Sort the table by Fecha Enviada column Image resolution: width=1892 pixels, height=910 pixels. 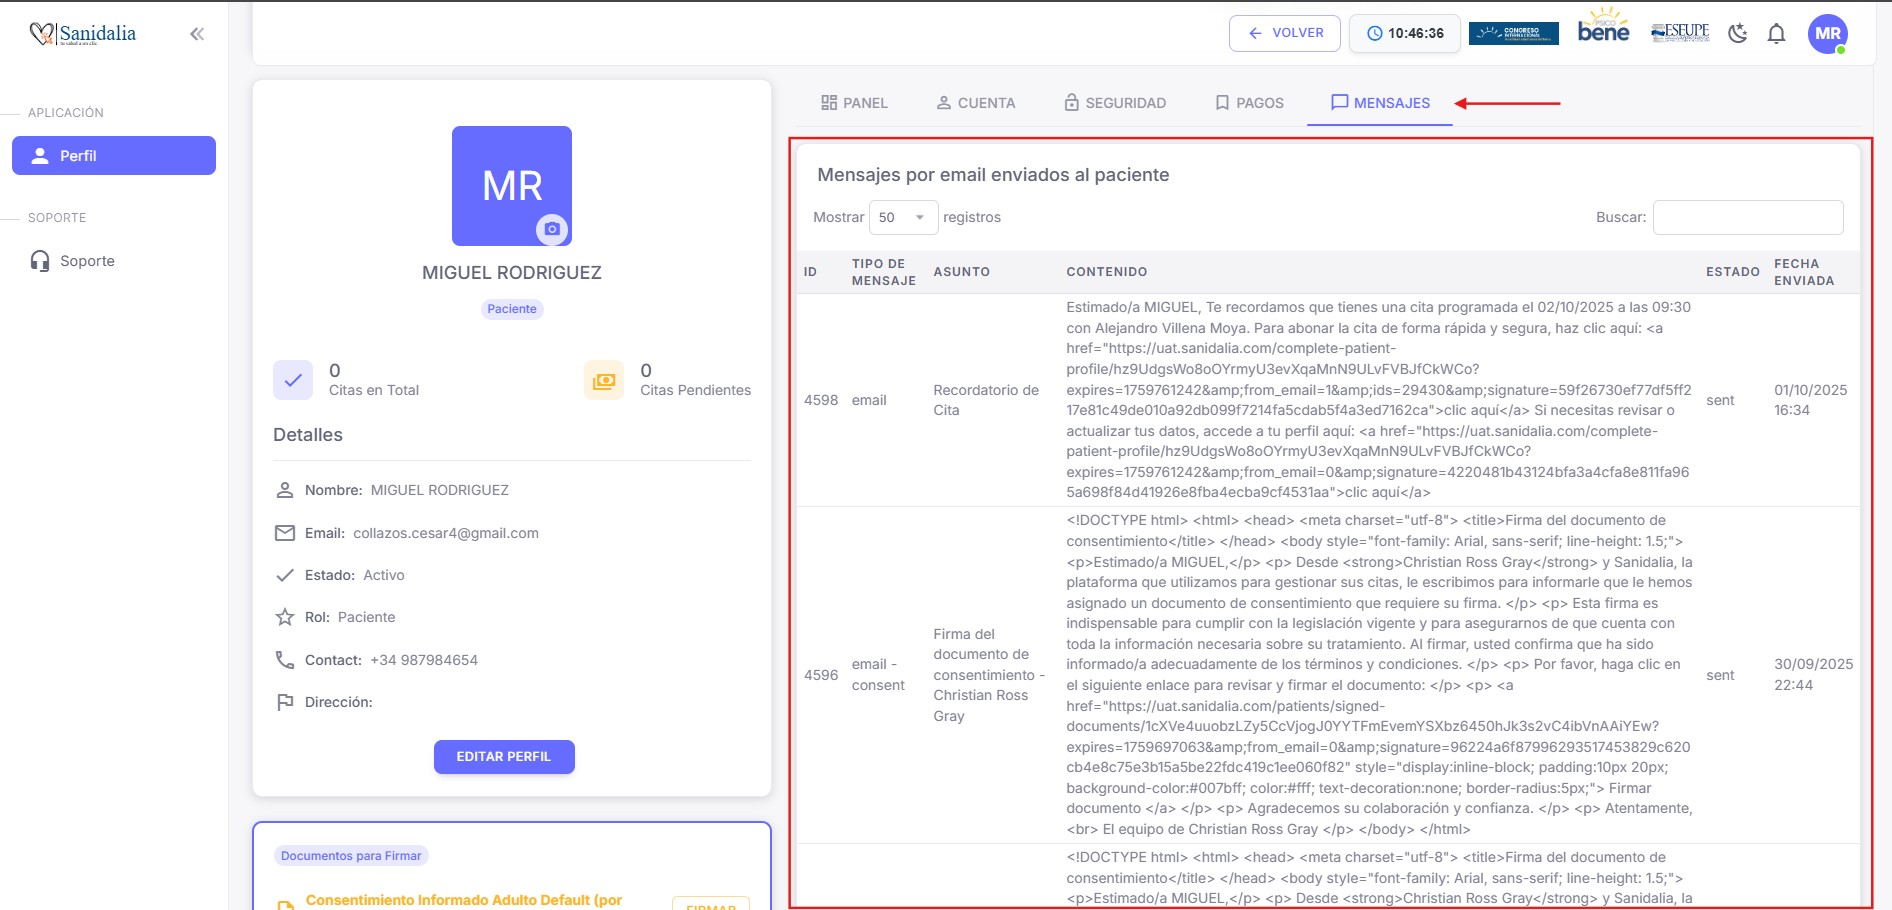coord(1804,272)
